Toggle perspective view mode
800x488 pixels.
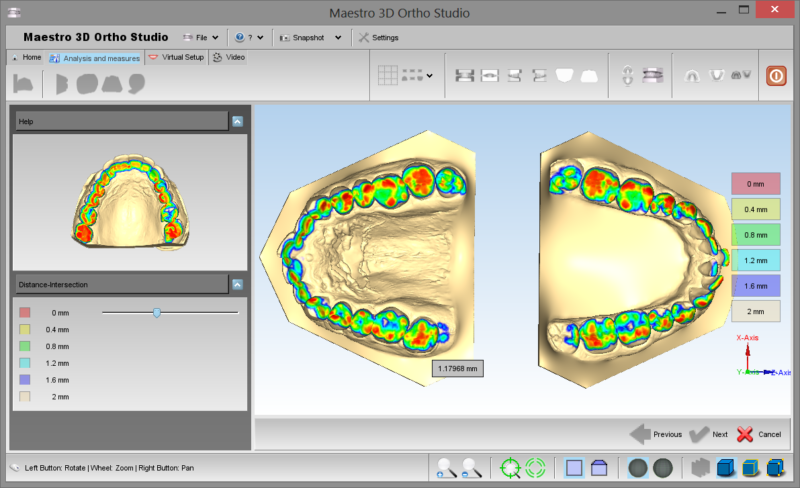click(x=599, y=468)
